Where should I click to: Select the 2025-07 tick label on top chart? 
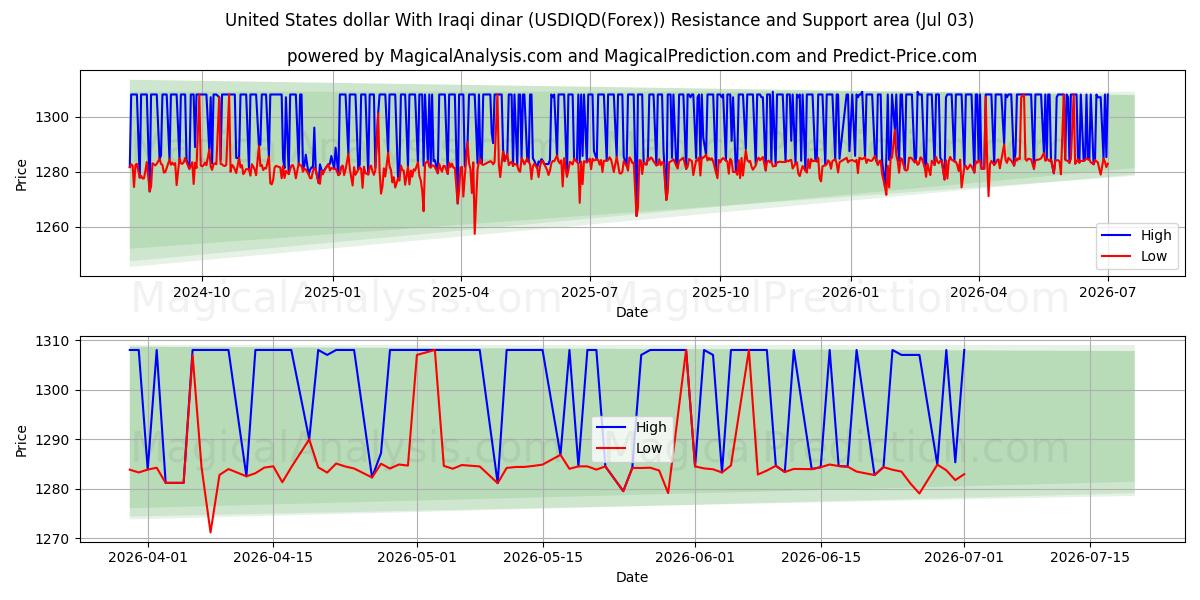589,292
